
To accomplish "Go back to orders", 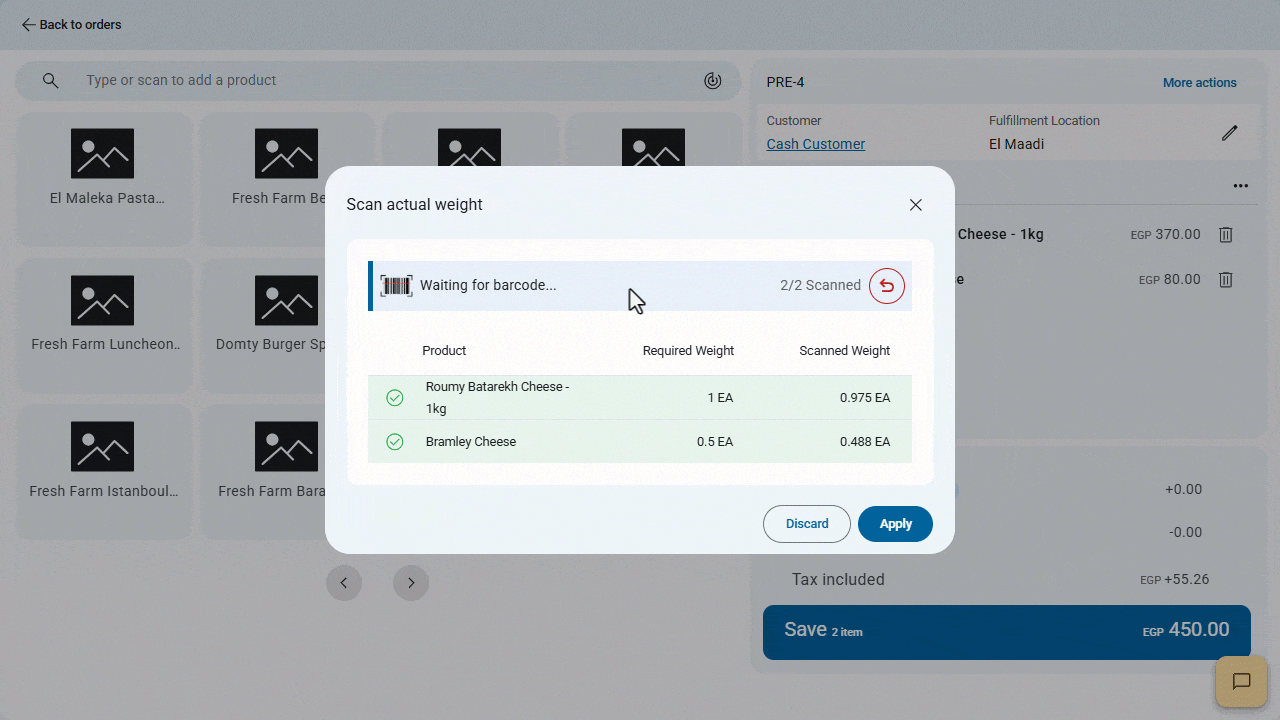I will pyautogui.click(x=72, y=25).
